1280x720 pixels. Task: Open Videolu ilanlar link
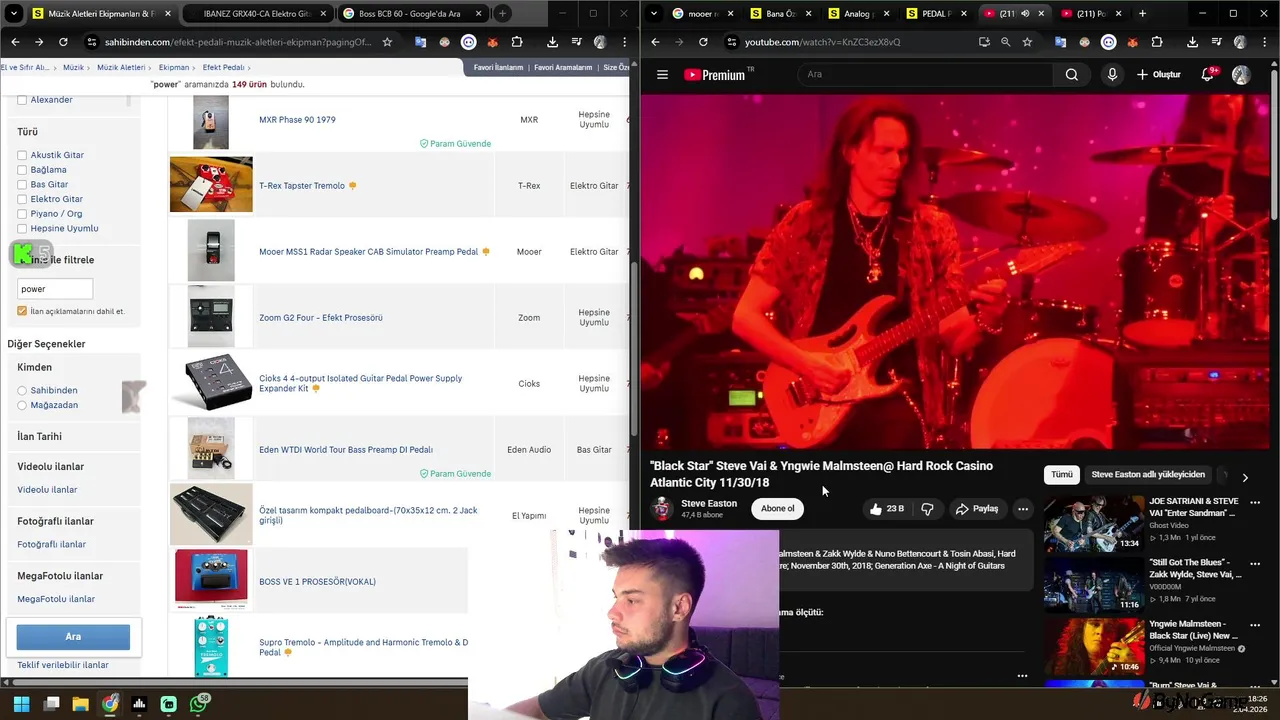coord(47,490)
